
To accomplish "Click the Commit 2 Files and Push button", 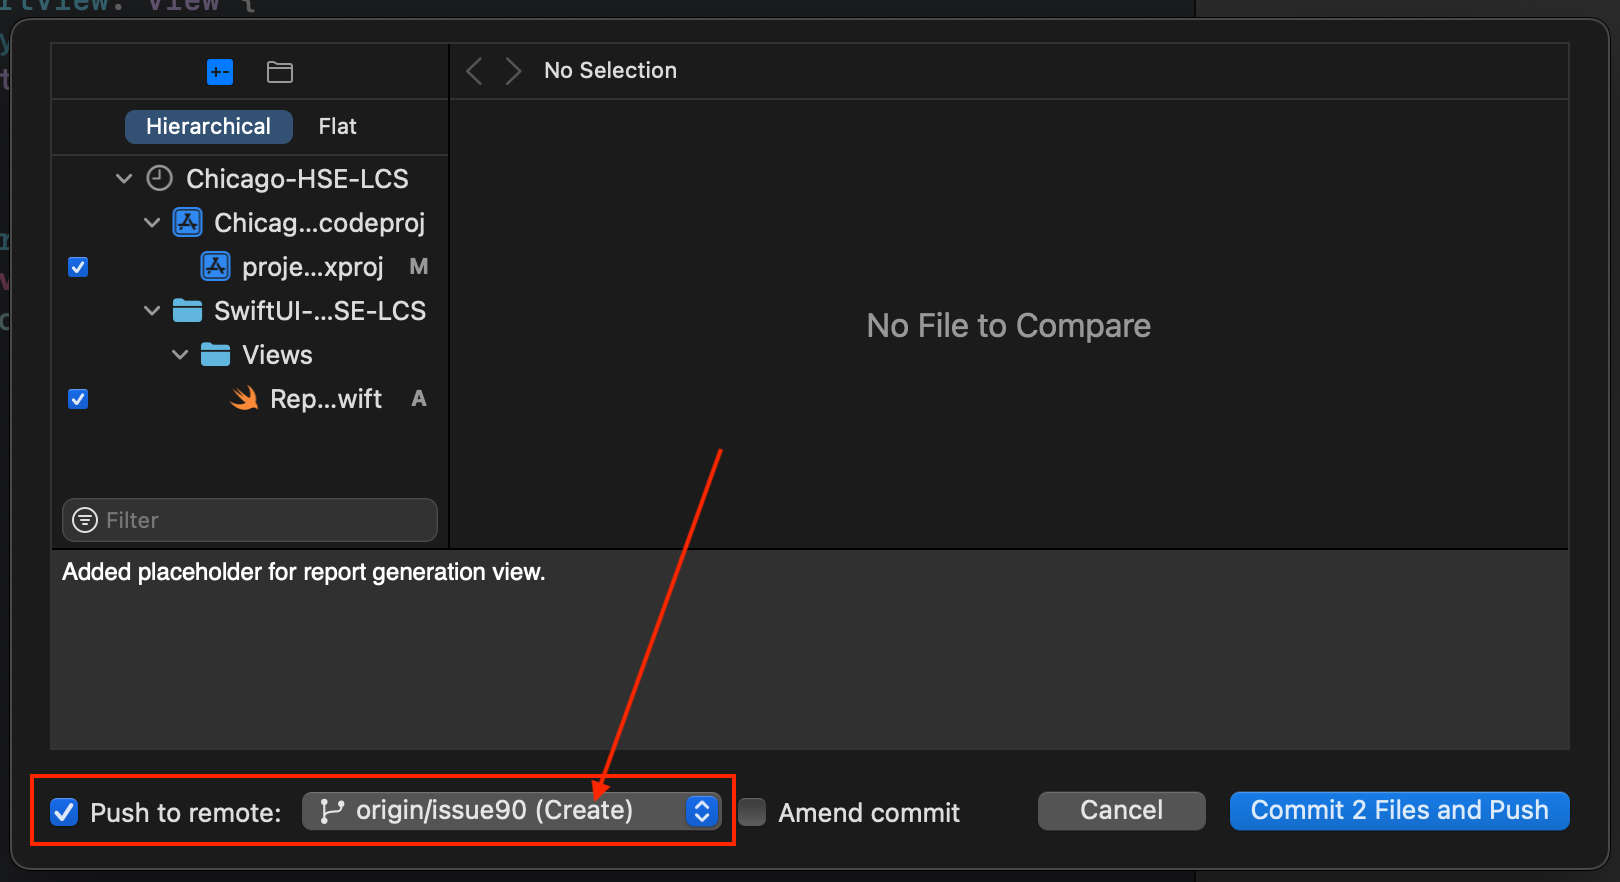I will [1399, 811].
